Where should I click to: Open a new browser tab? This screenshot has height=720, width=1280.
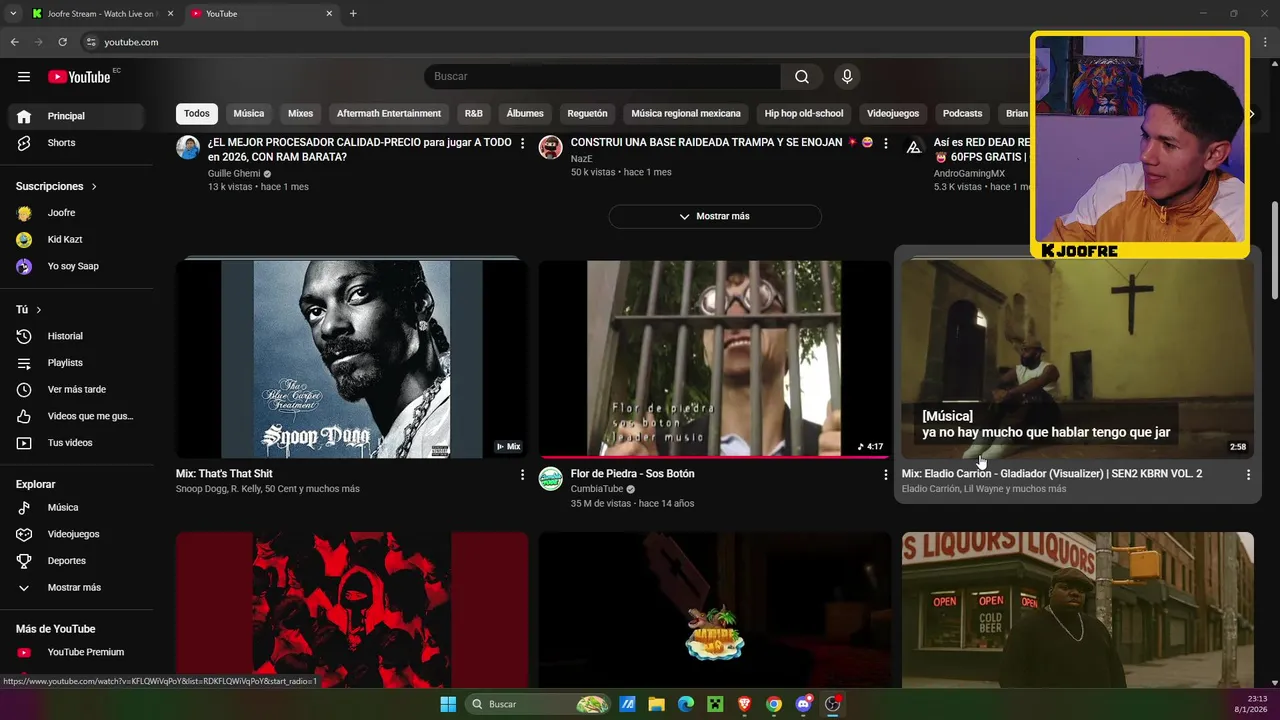coord(353,14)
